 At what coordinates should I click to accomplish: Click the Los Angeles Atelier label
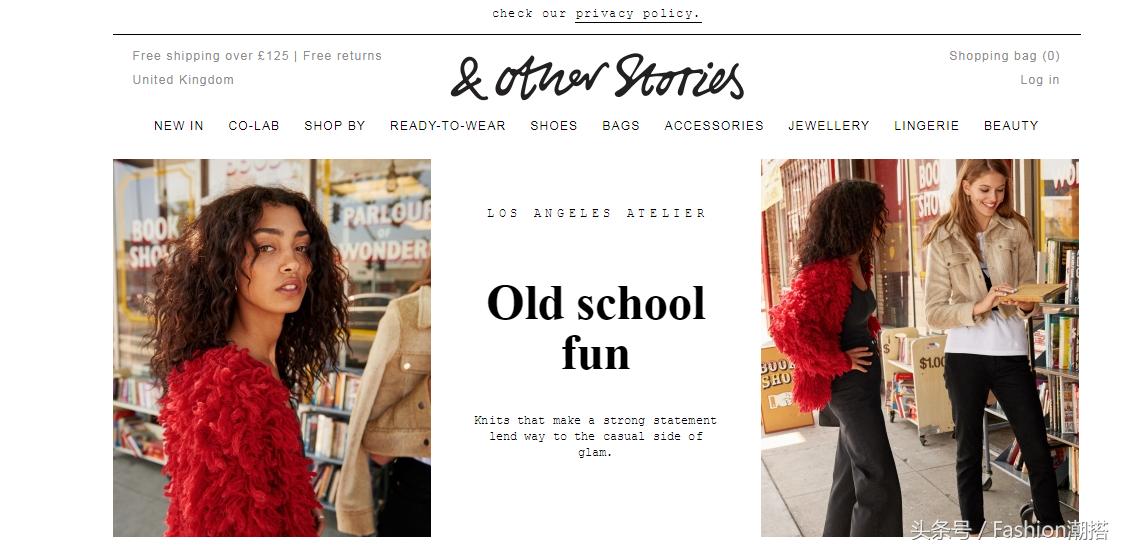[596, 213]
